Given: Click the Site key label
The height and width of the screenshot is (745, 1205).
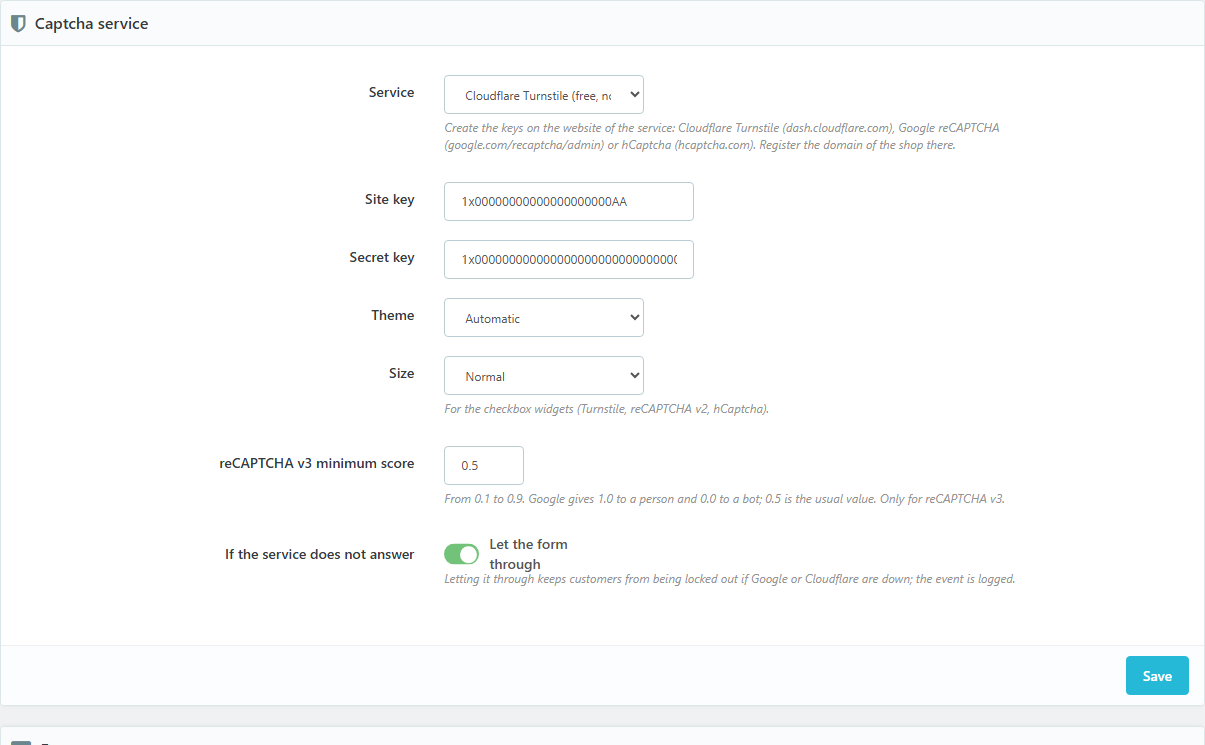Looking at the screenshot, I should [x=389, y=199].
